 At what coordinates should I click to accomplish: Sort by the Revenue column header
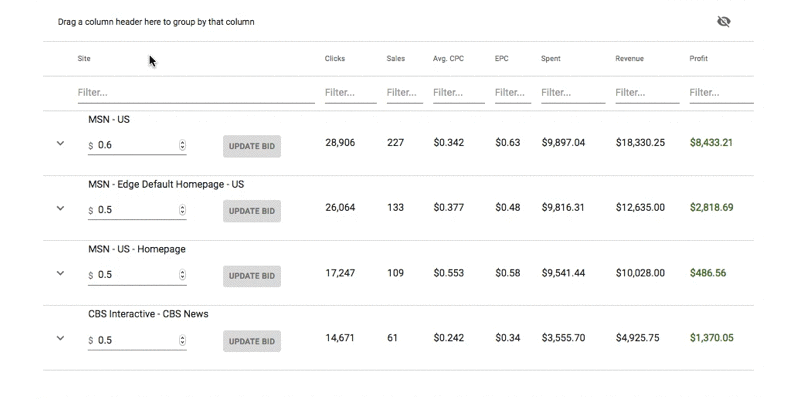[x=630, y=59]
